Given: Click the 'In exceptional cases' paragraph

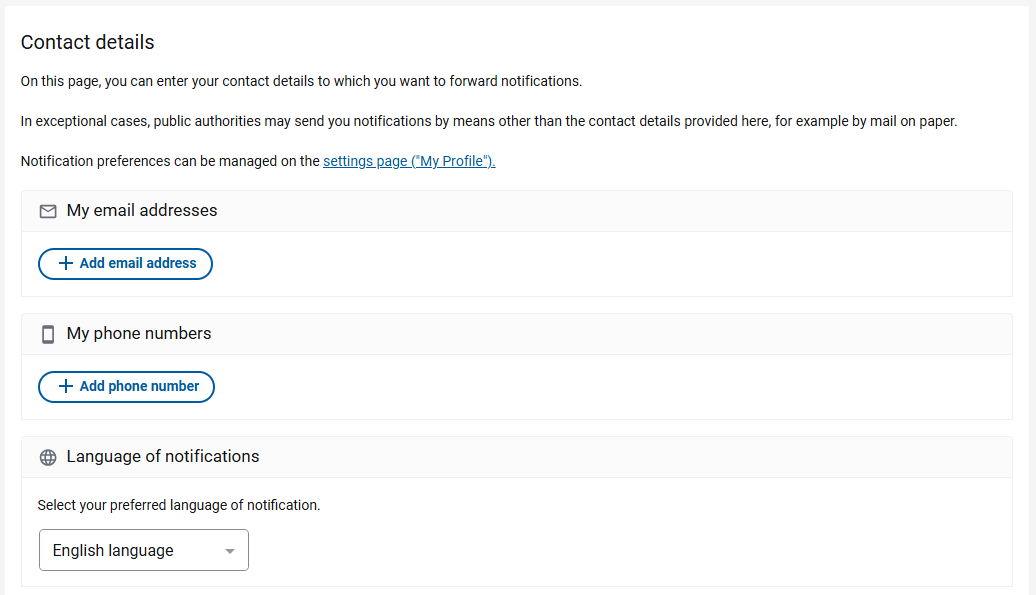Looking at the screenshot, I should (x=489, y=121).
